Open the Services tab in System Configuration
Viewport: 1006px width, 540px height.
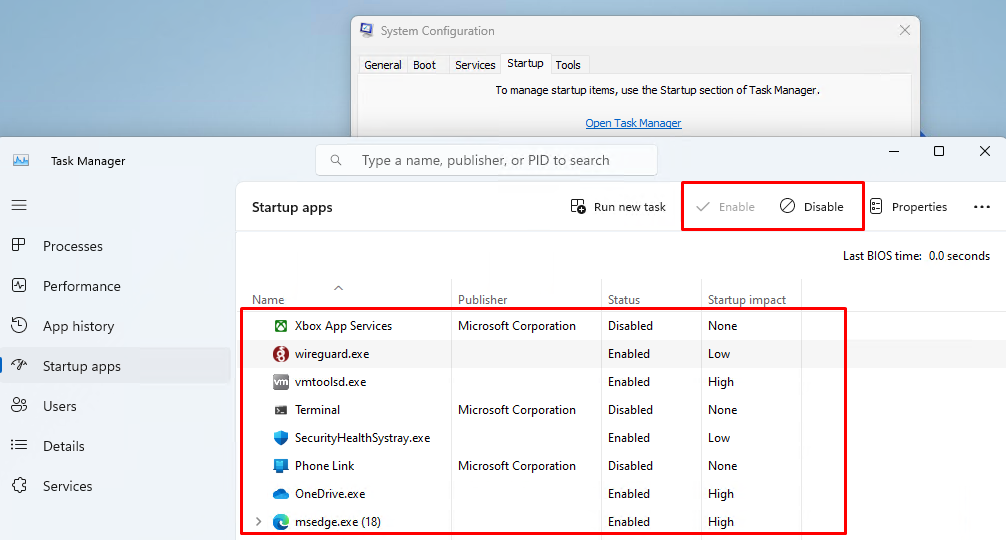[x=475, y=65]
